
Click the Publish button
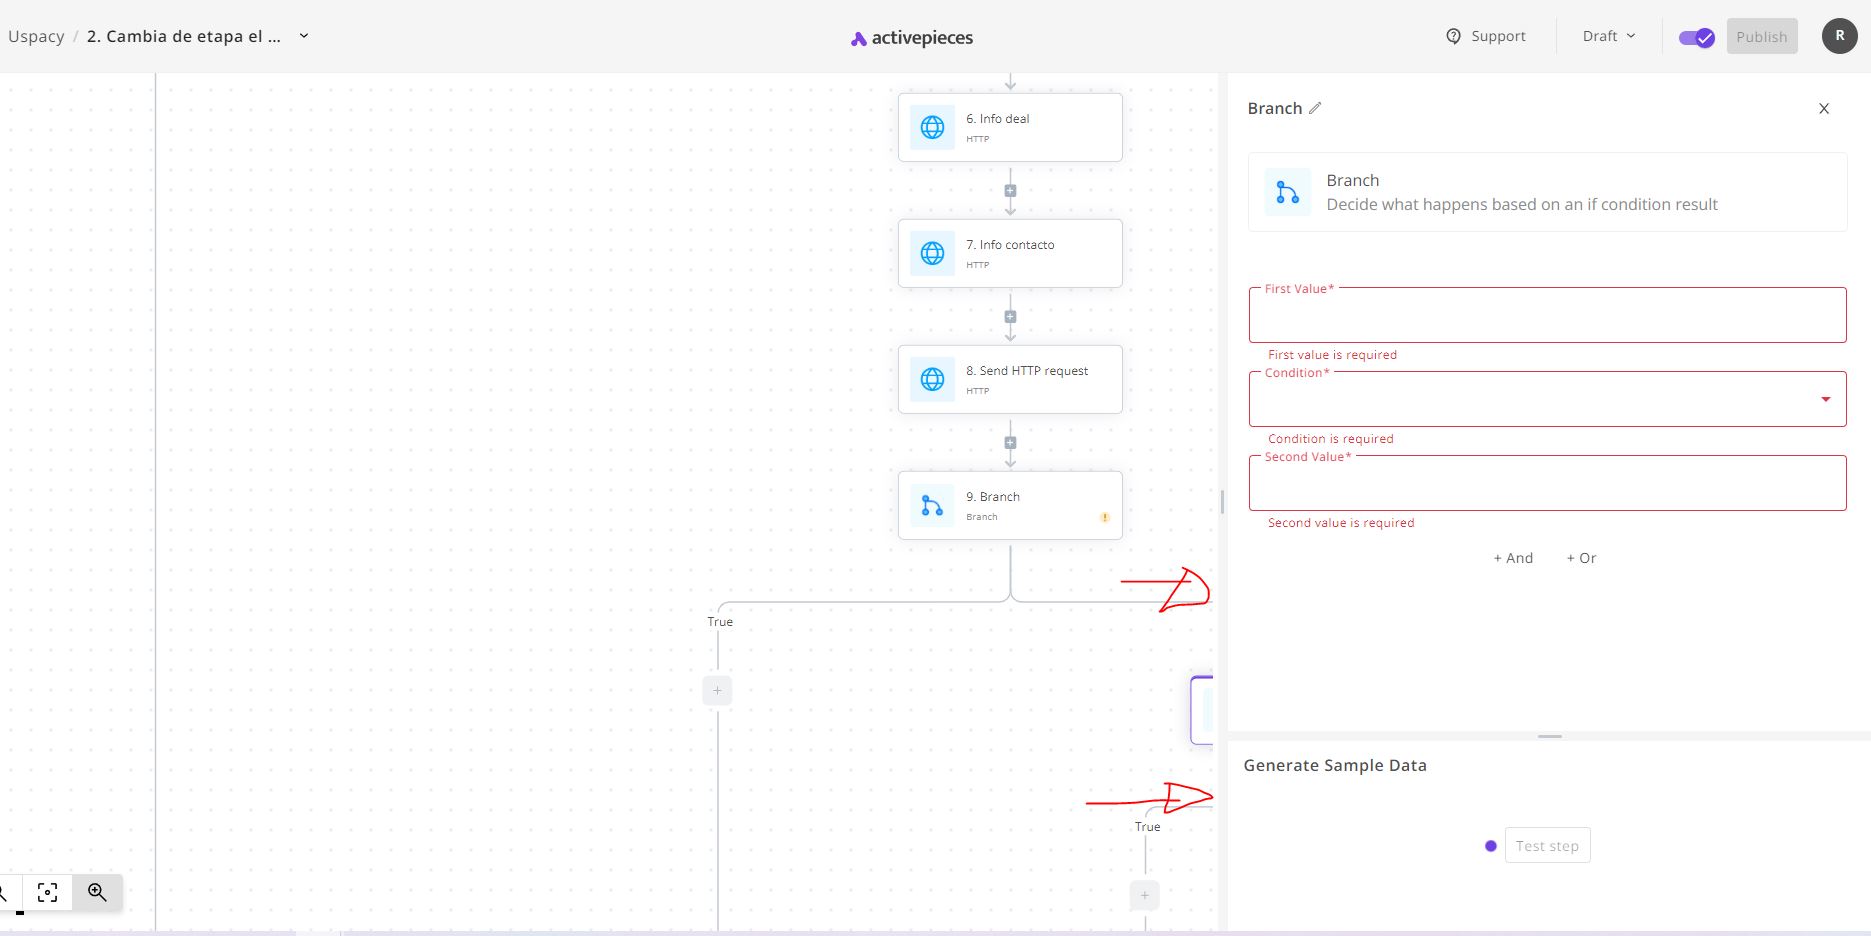pos(1761,37)
